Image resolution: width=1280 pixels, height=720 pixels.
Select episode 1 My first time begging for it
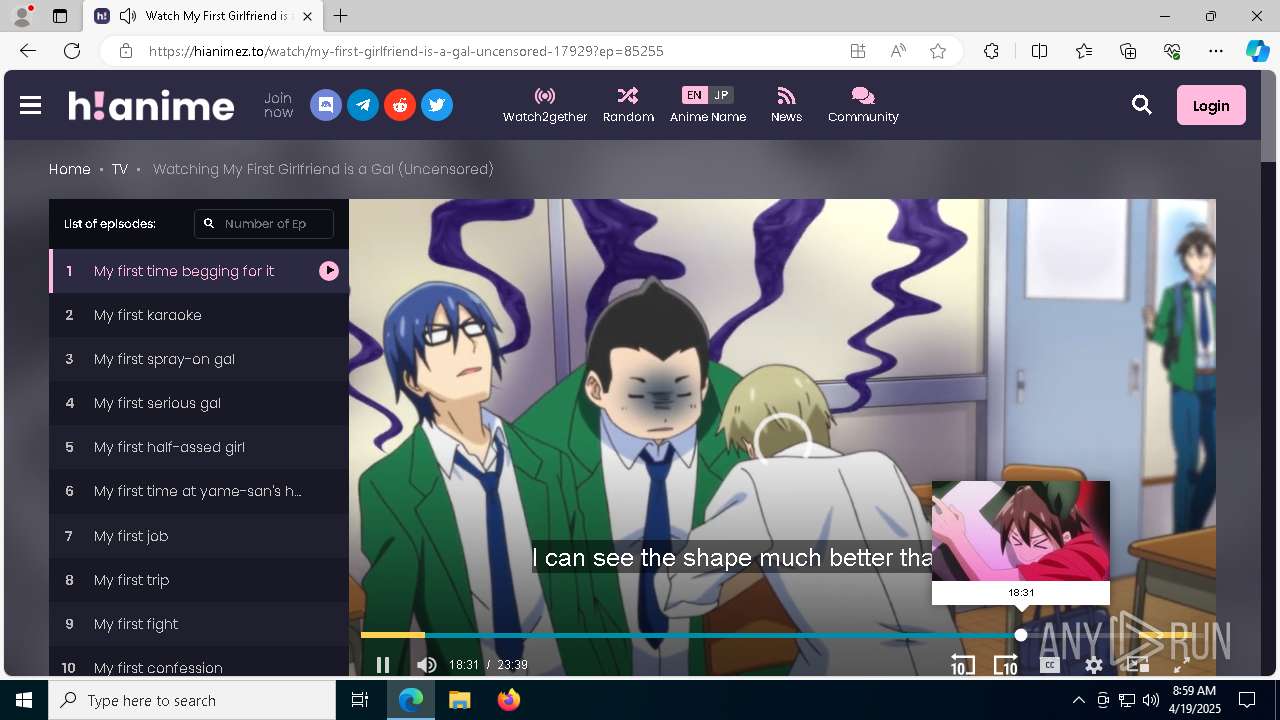pyautogui.click(x=199, y=271)
